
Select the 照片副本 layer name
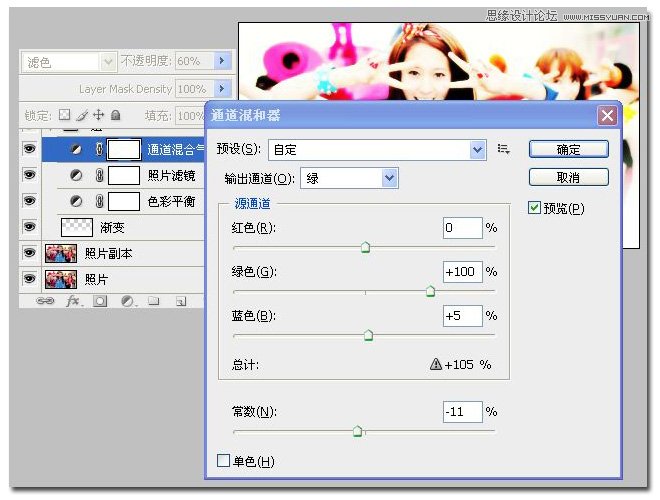click(109, 253)
